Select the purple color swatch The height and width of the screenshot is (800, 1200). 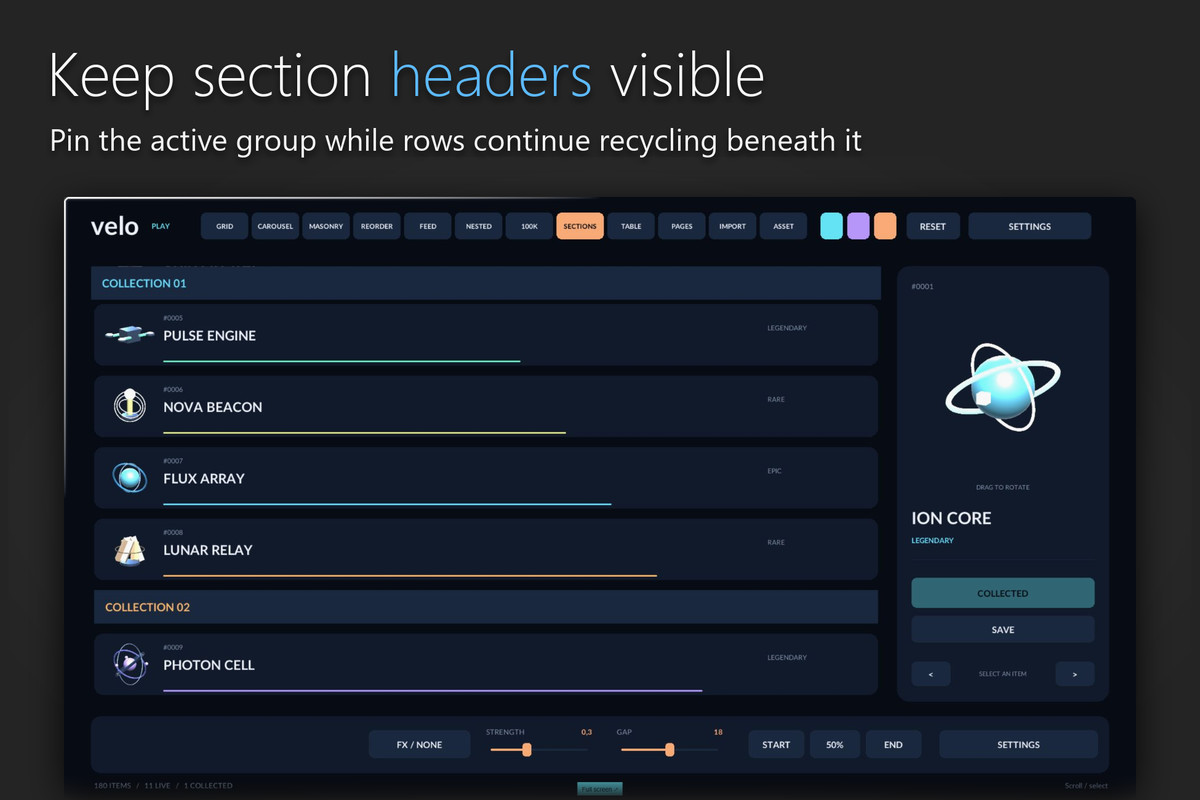pos(858,226)
